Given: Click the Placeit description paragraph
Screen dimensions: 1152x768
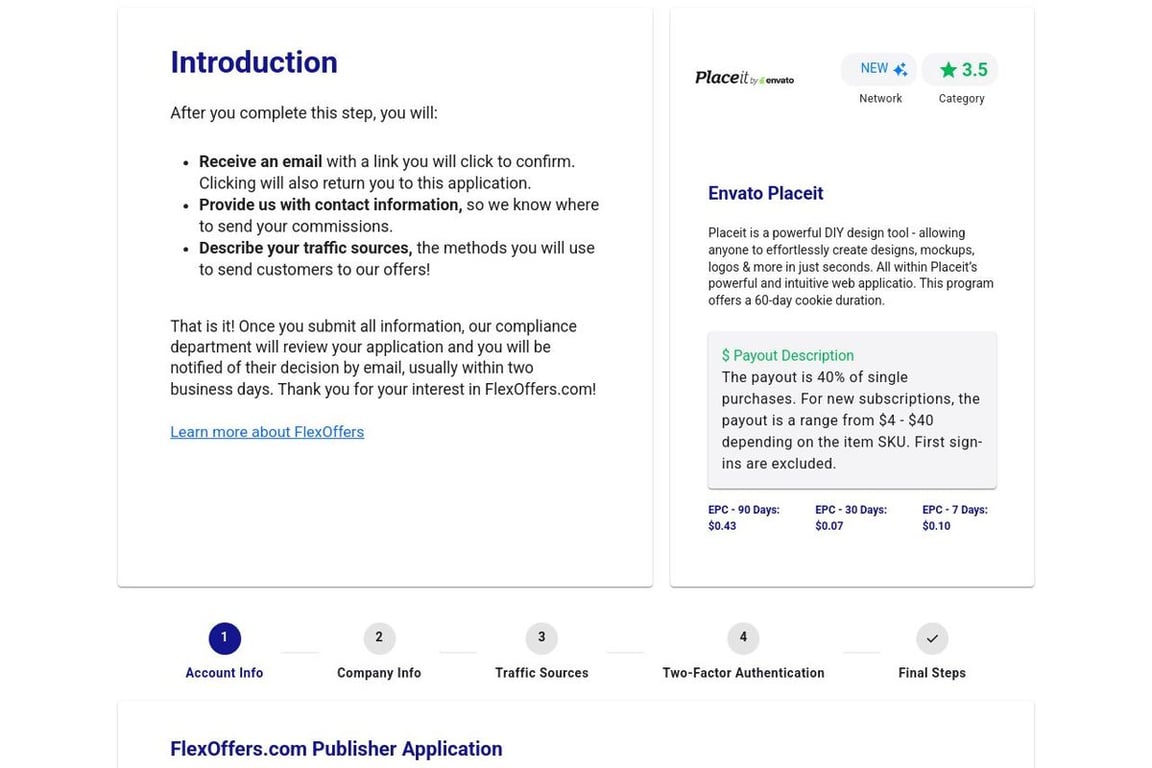Looking at the screenshot, I should pos(851,267).
